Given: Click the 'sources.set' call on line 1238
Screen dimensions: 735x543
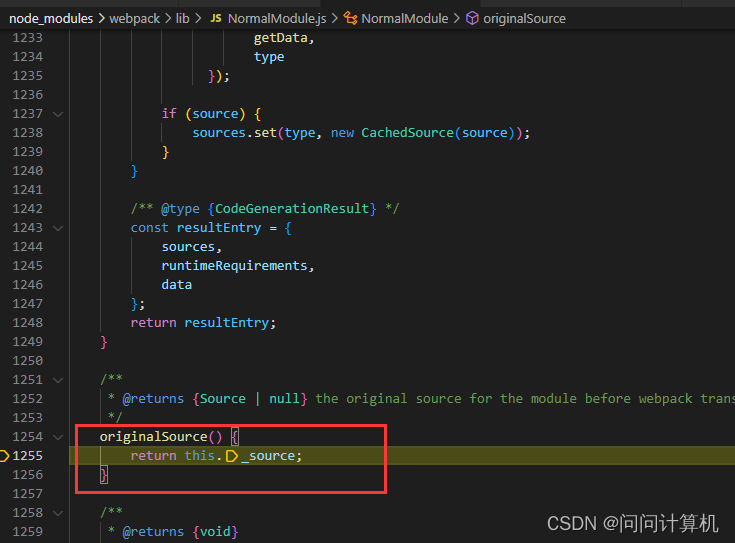Looking at the screenshot, I should (234, 133).
